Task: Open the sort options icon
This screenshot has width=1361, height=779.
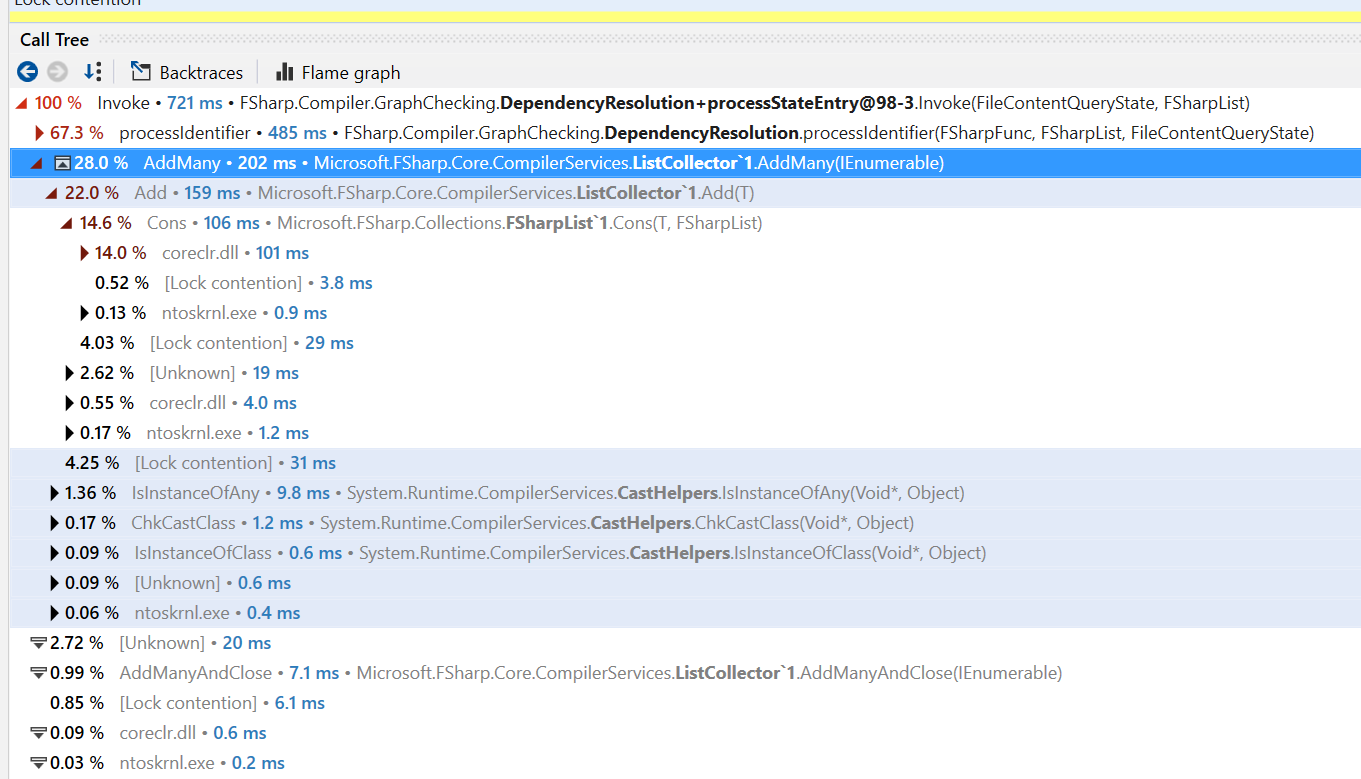Action: [x=93, y=71]
